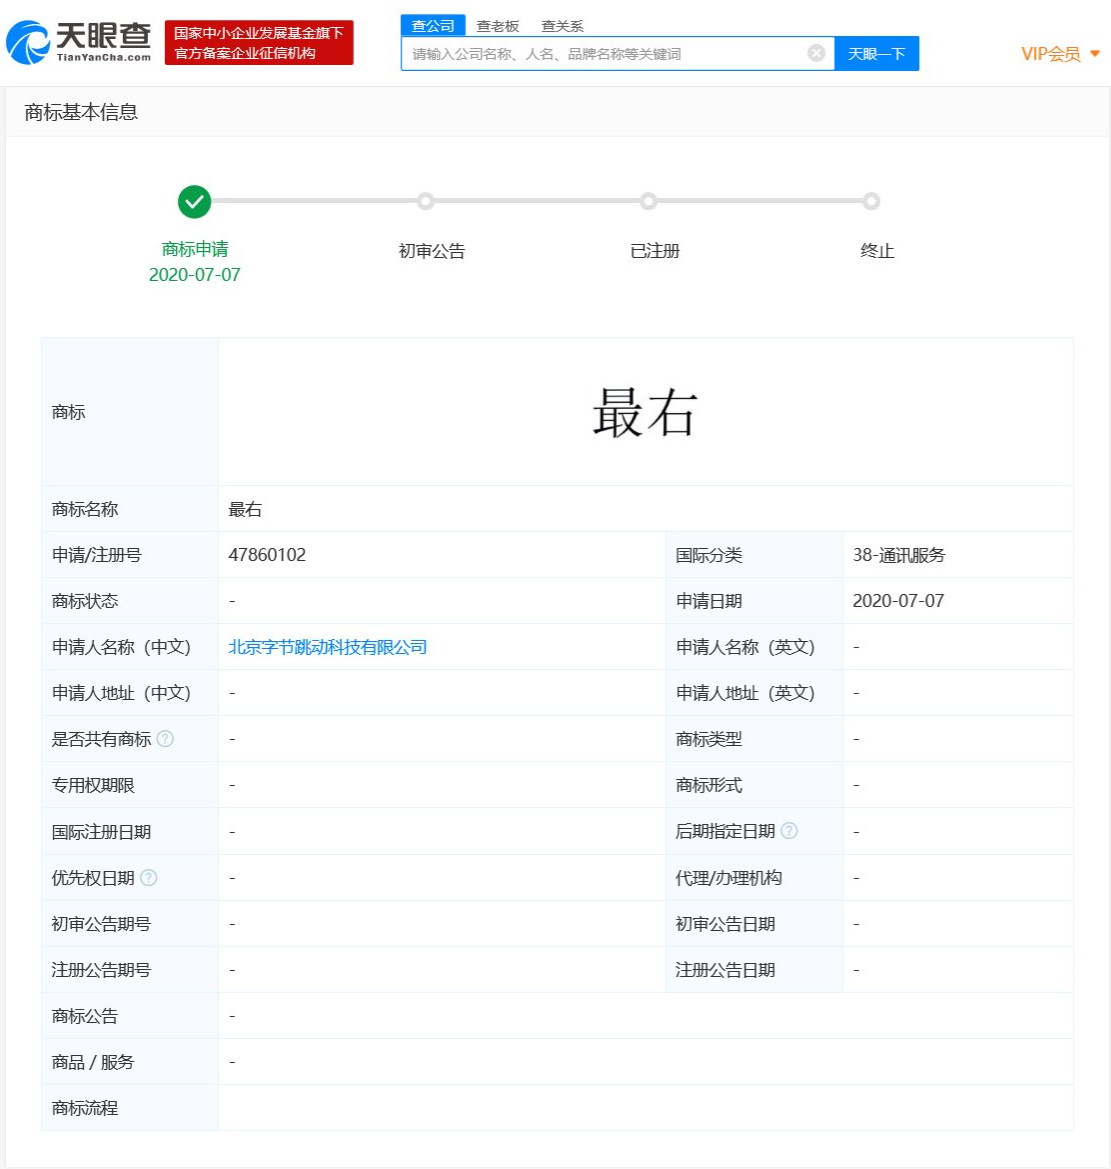The height and width of the screenshot is (1169, 1111).
Task: Switch to the 查老板 tab
Action: (497, 26)
